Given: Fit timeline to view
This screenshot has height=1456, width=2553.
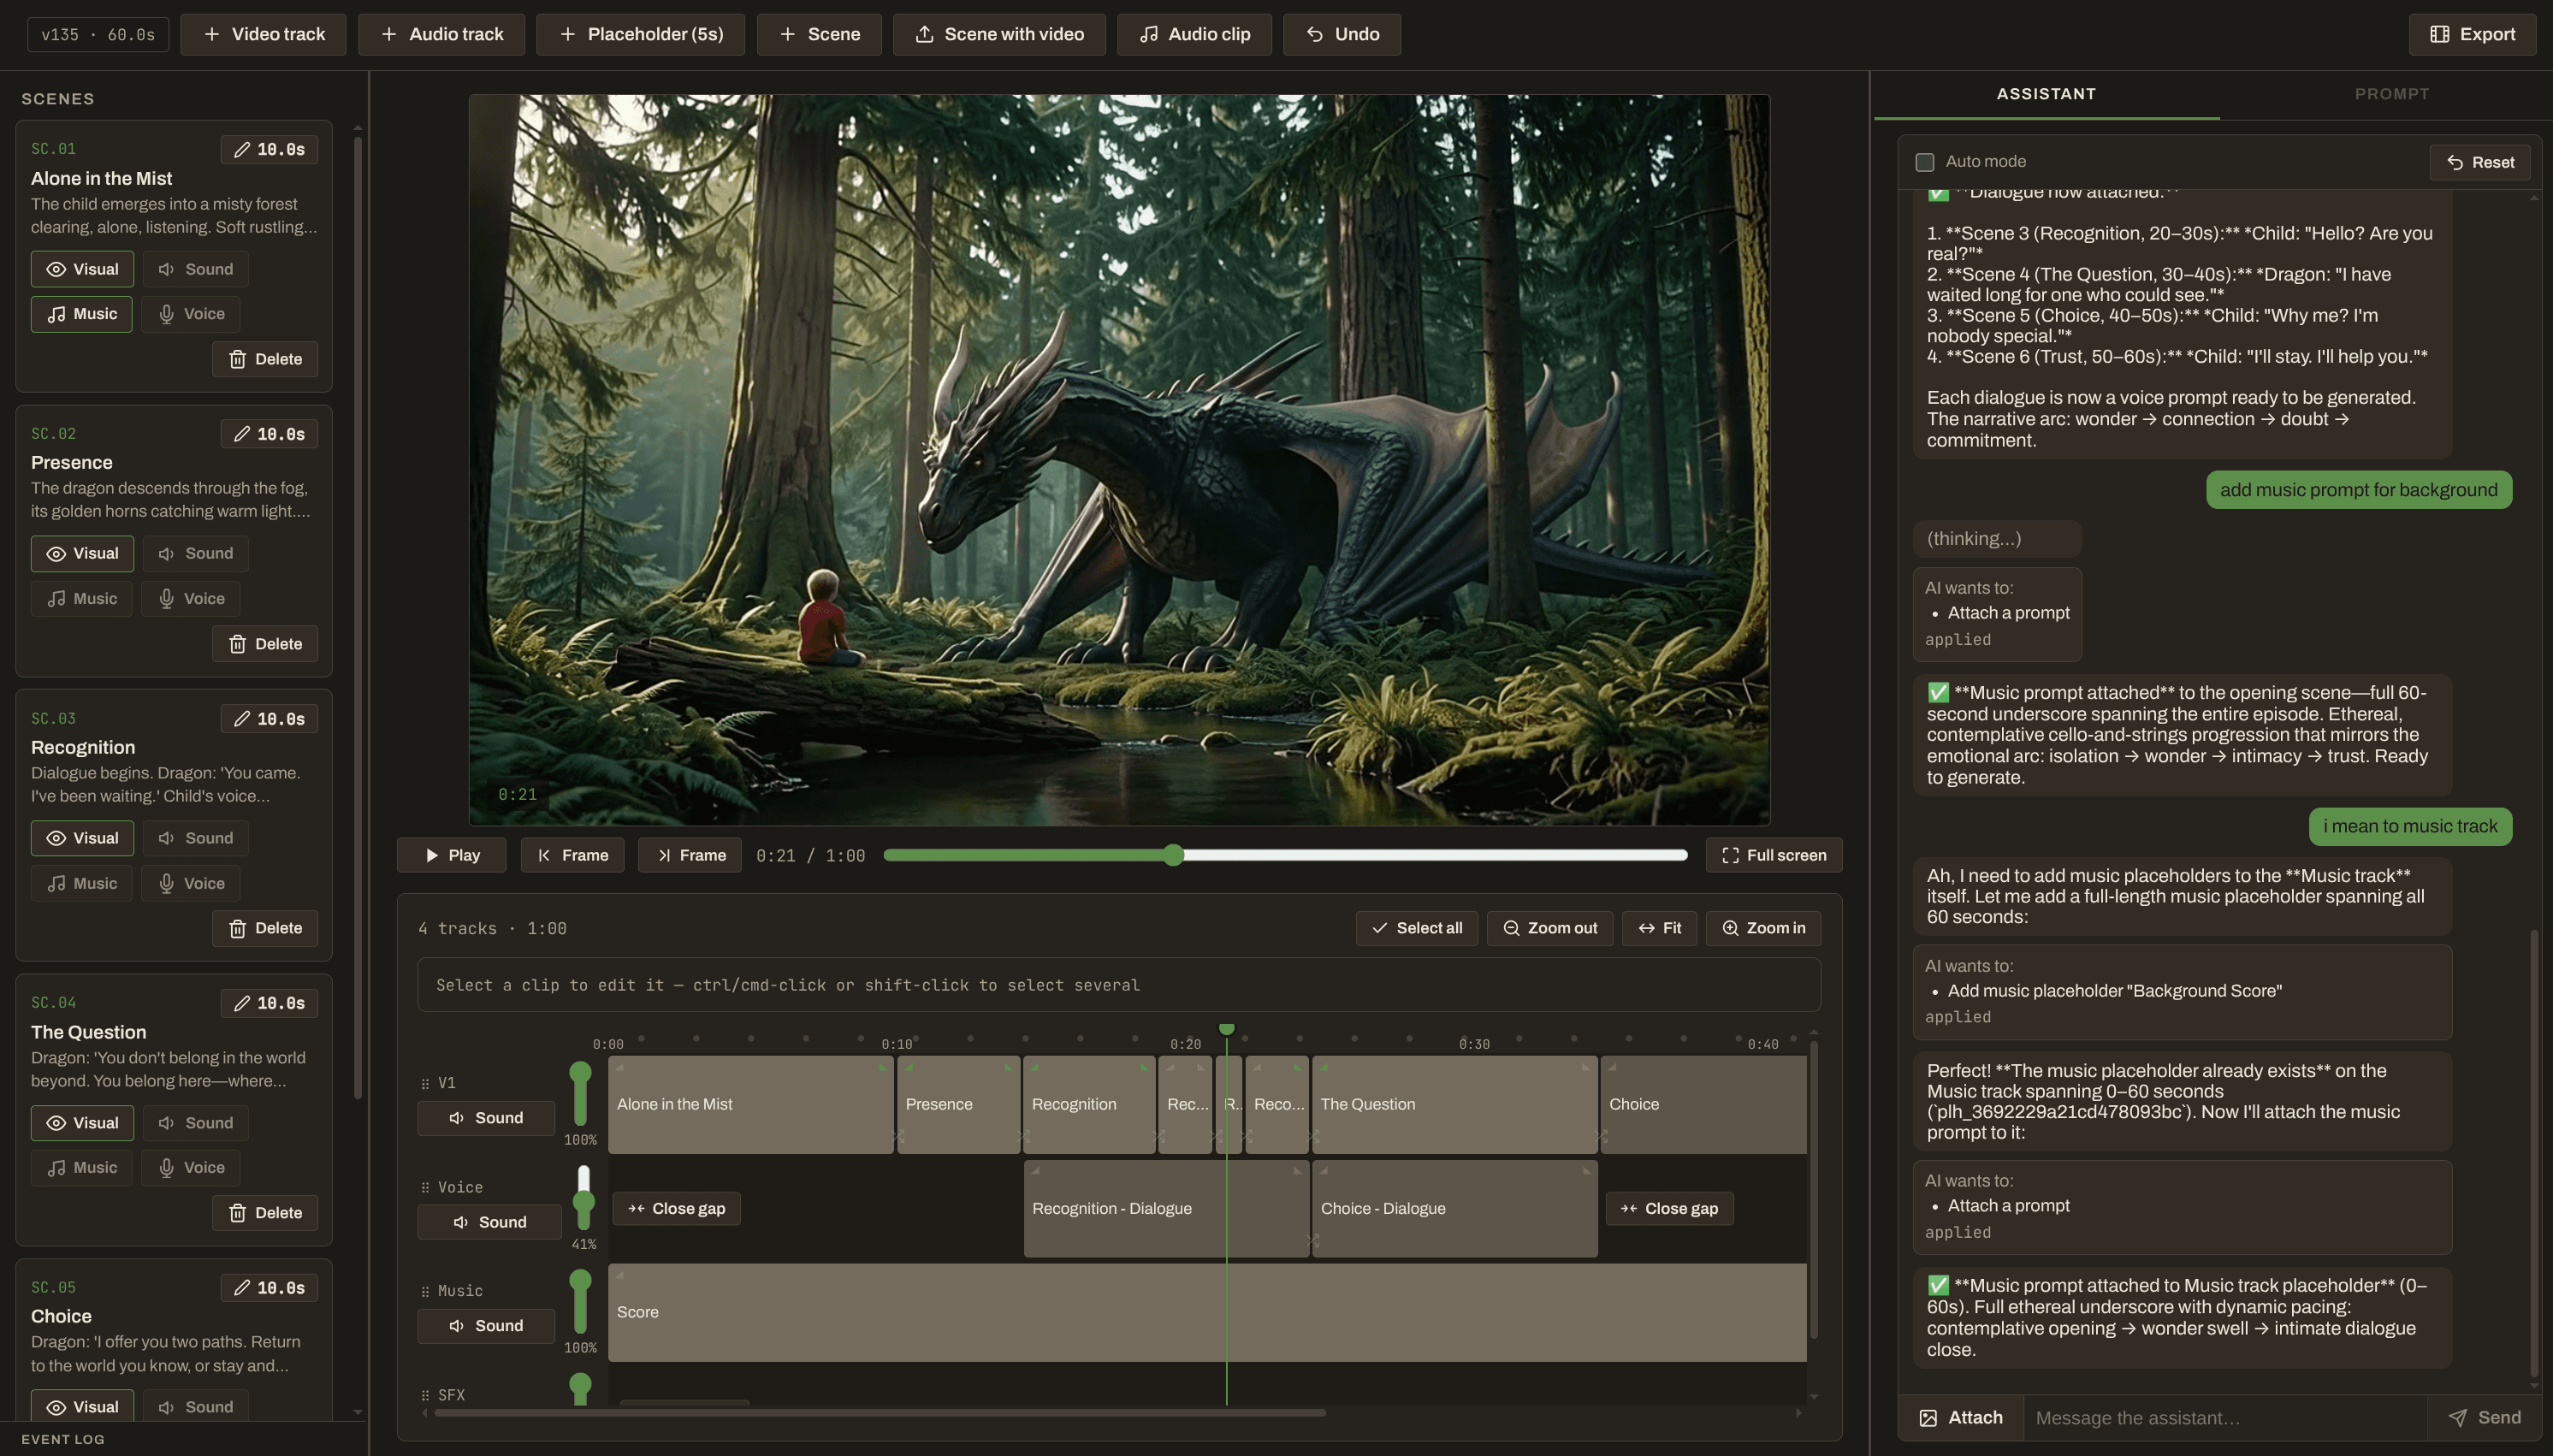Looking at the screenshot, I should point(1660,928).
